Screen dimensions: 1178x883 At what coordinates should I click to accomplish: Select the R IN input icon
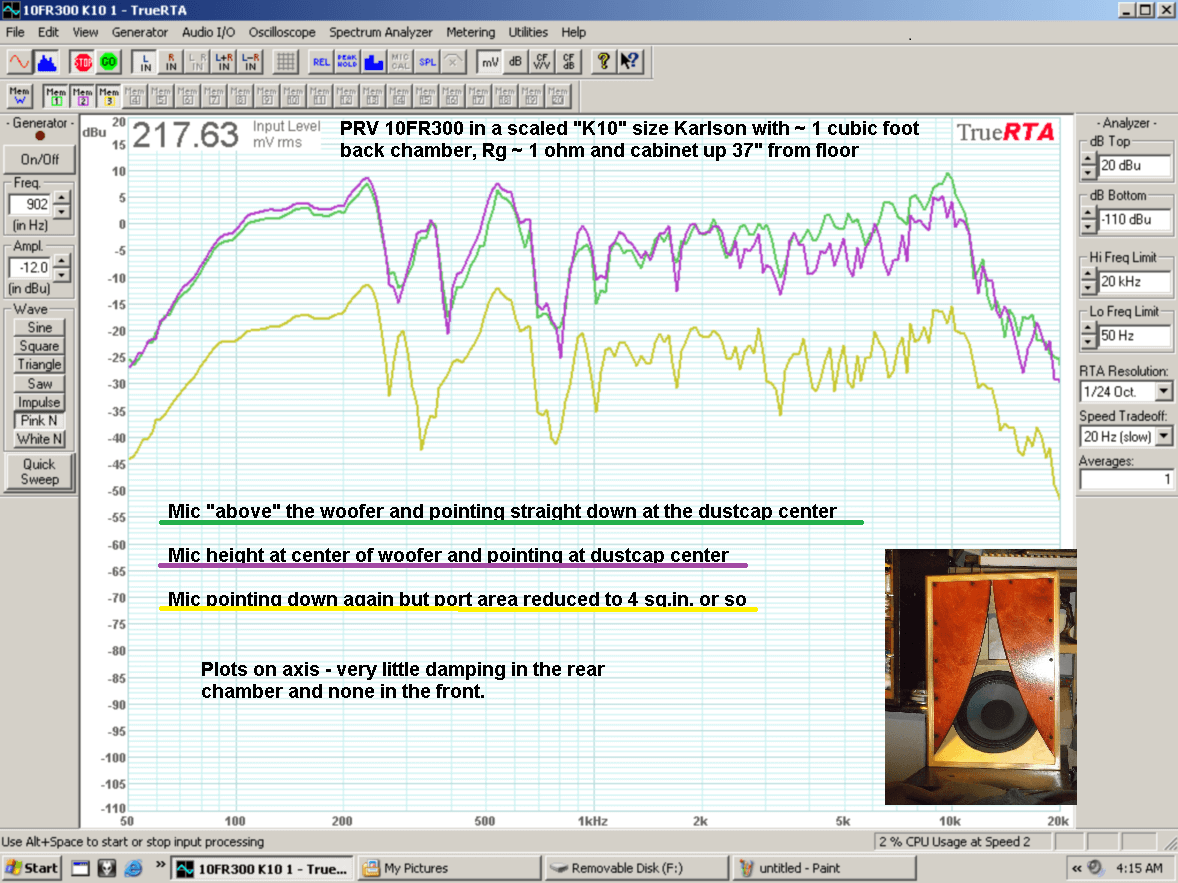pyautogui.click(x=171, y=62)
